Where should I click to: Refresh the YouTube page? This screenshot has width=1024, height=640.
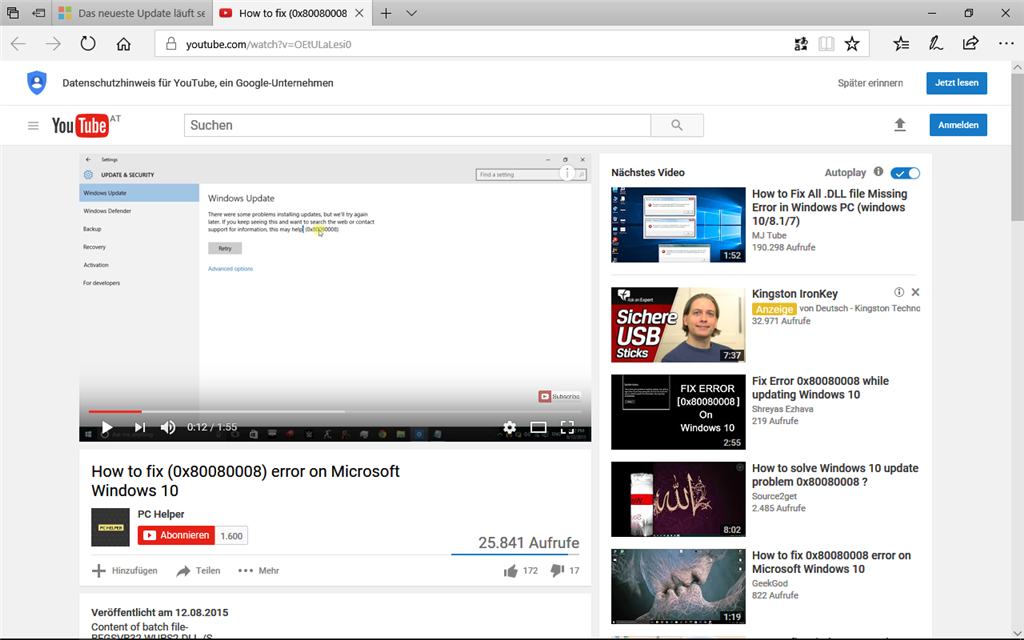click(88, 44)
